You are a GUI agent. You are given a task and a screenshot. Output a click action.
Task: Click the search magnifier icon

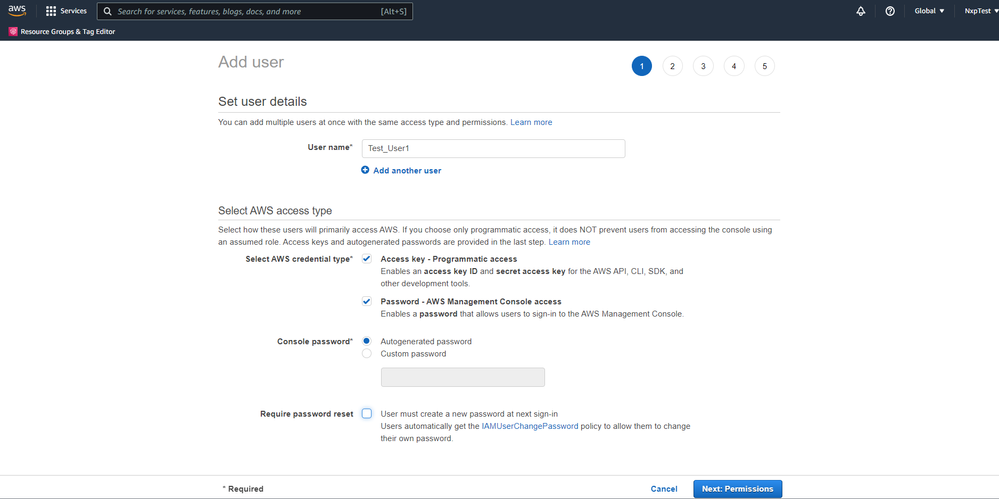(x=106, y=11)
